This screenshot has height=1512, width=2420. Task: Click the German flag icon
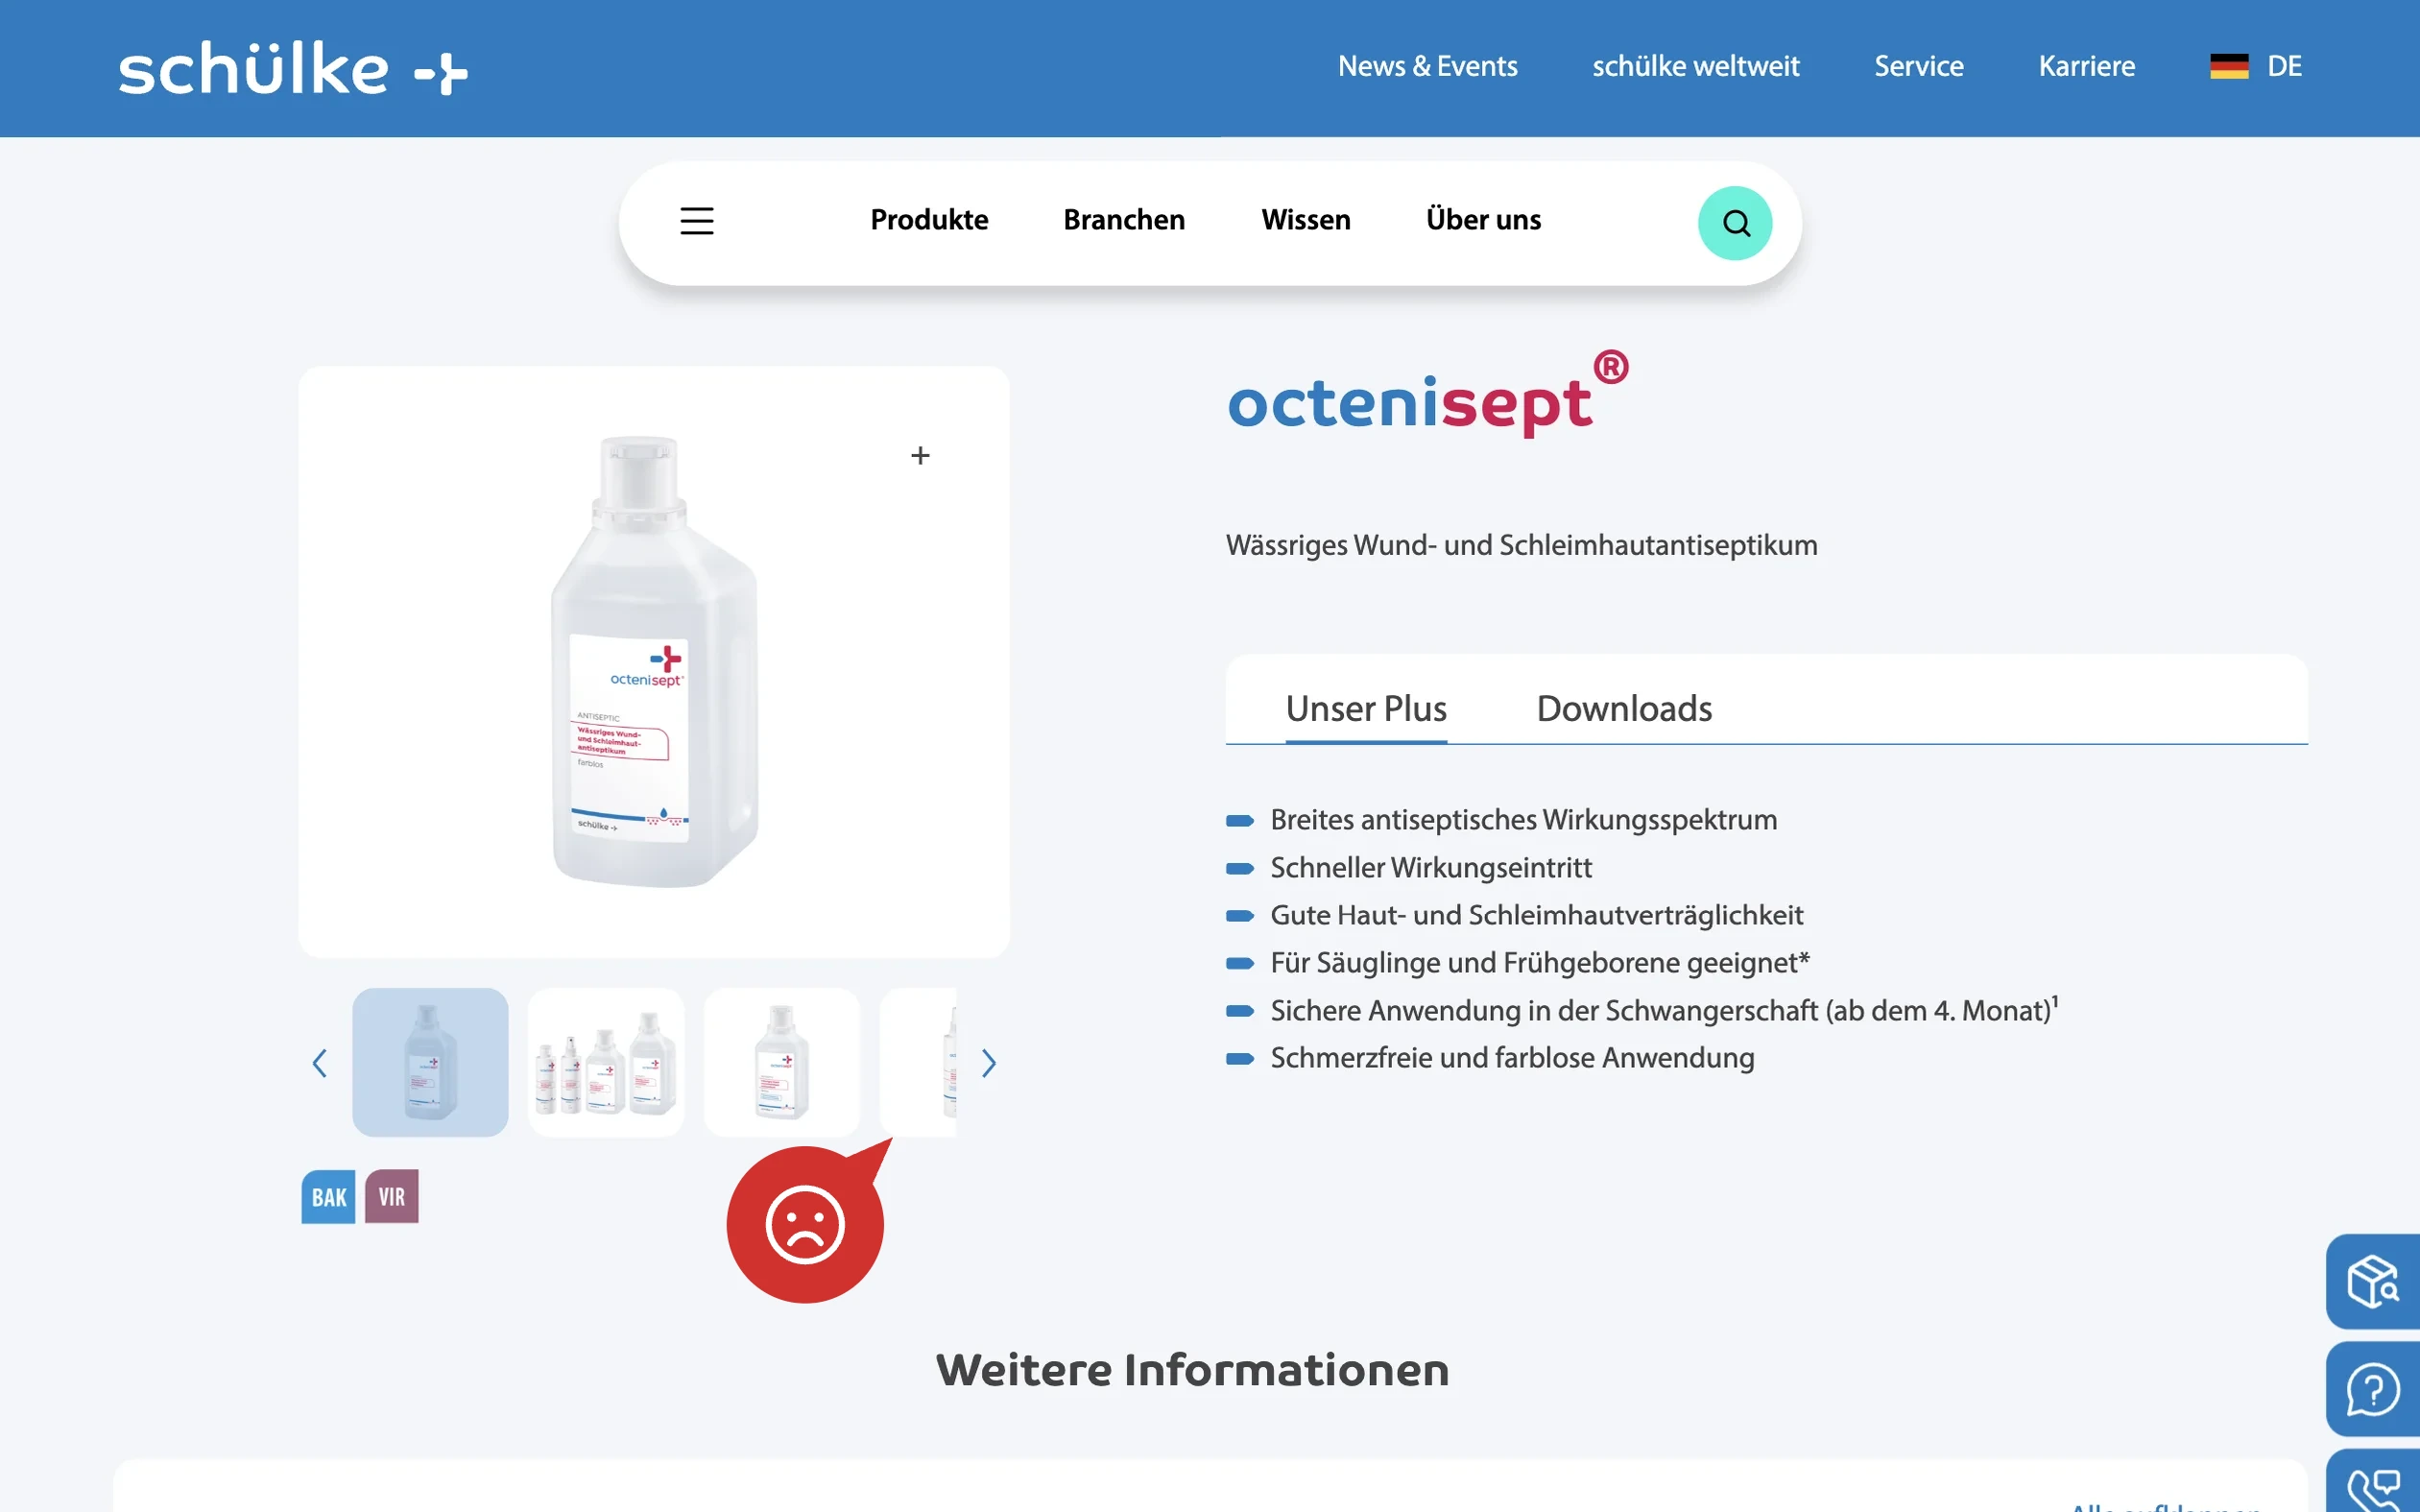2229,66
